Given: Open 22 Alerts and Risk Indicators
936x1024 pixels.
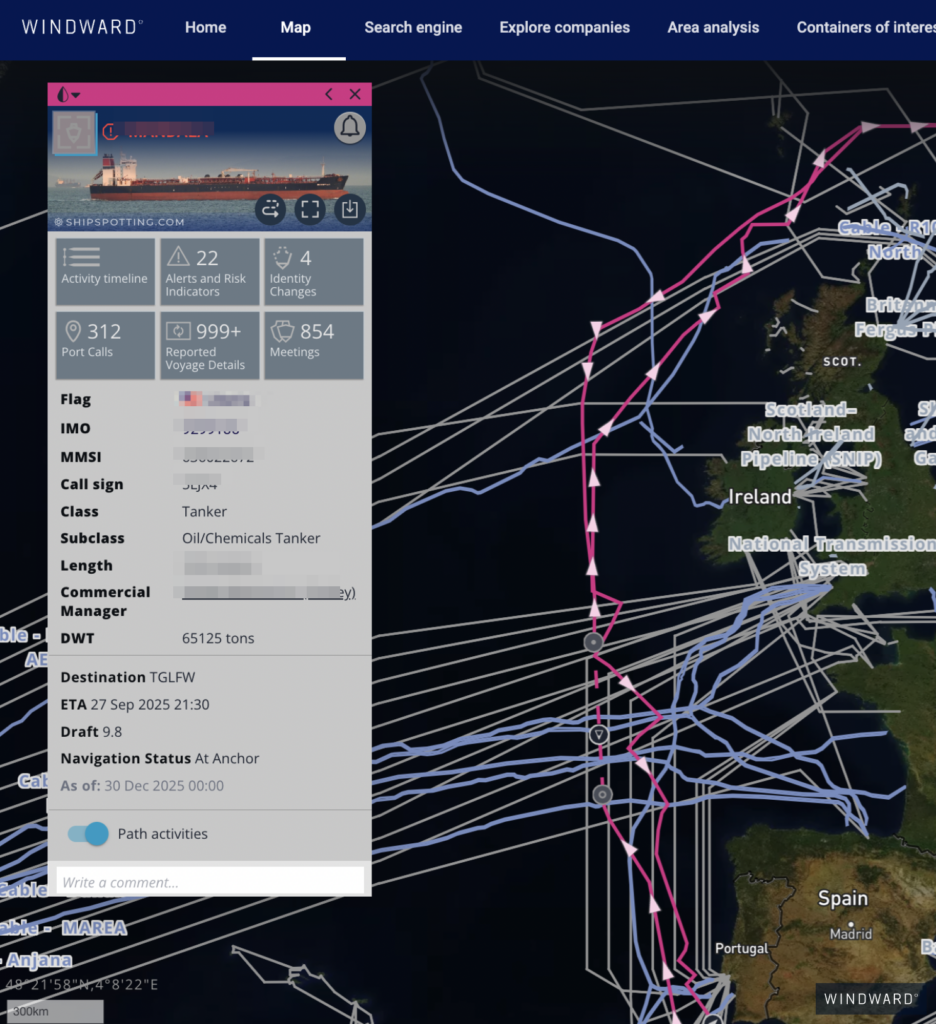Looking at the screenshot, I should [210, 271].
